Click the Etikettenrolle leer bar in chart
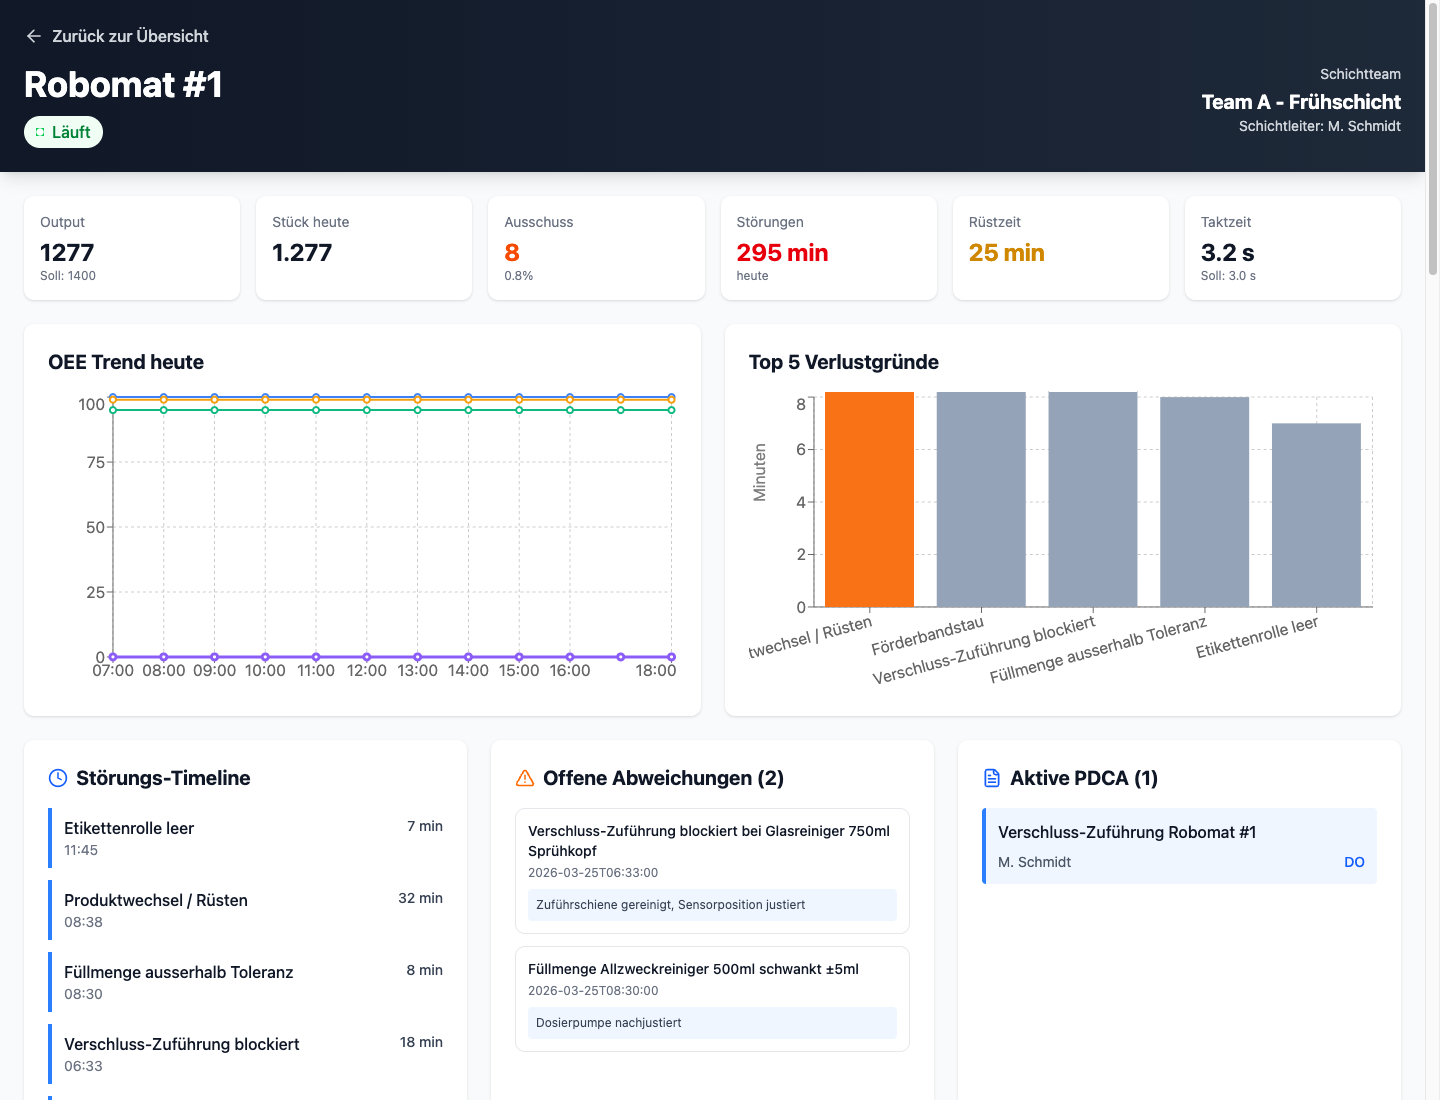 click(1316, 515)
